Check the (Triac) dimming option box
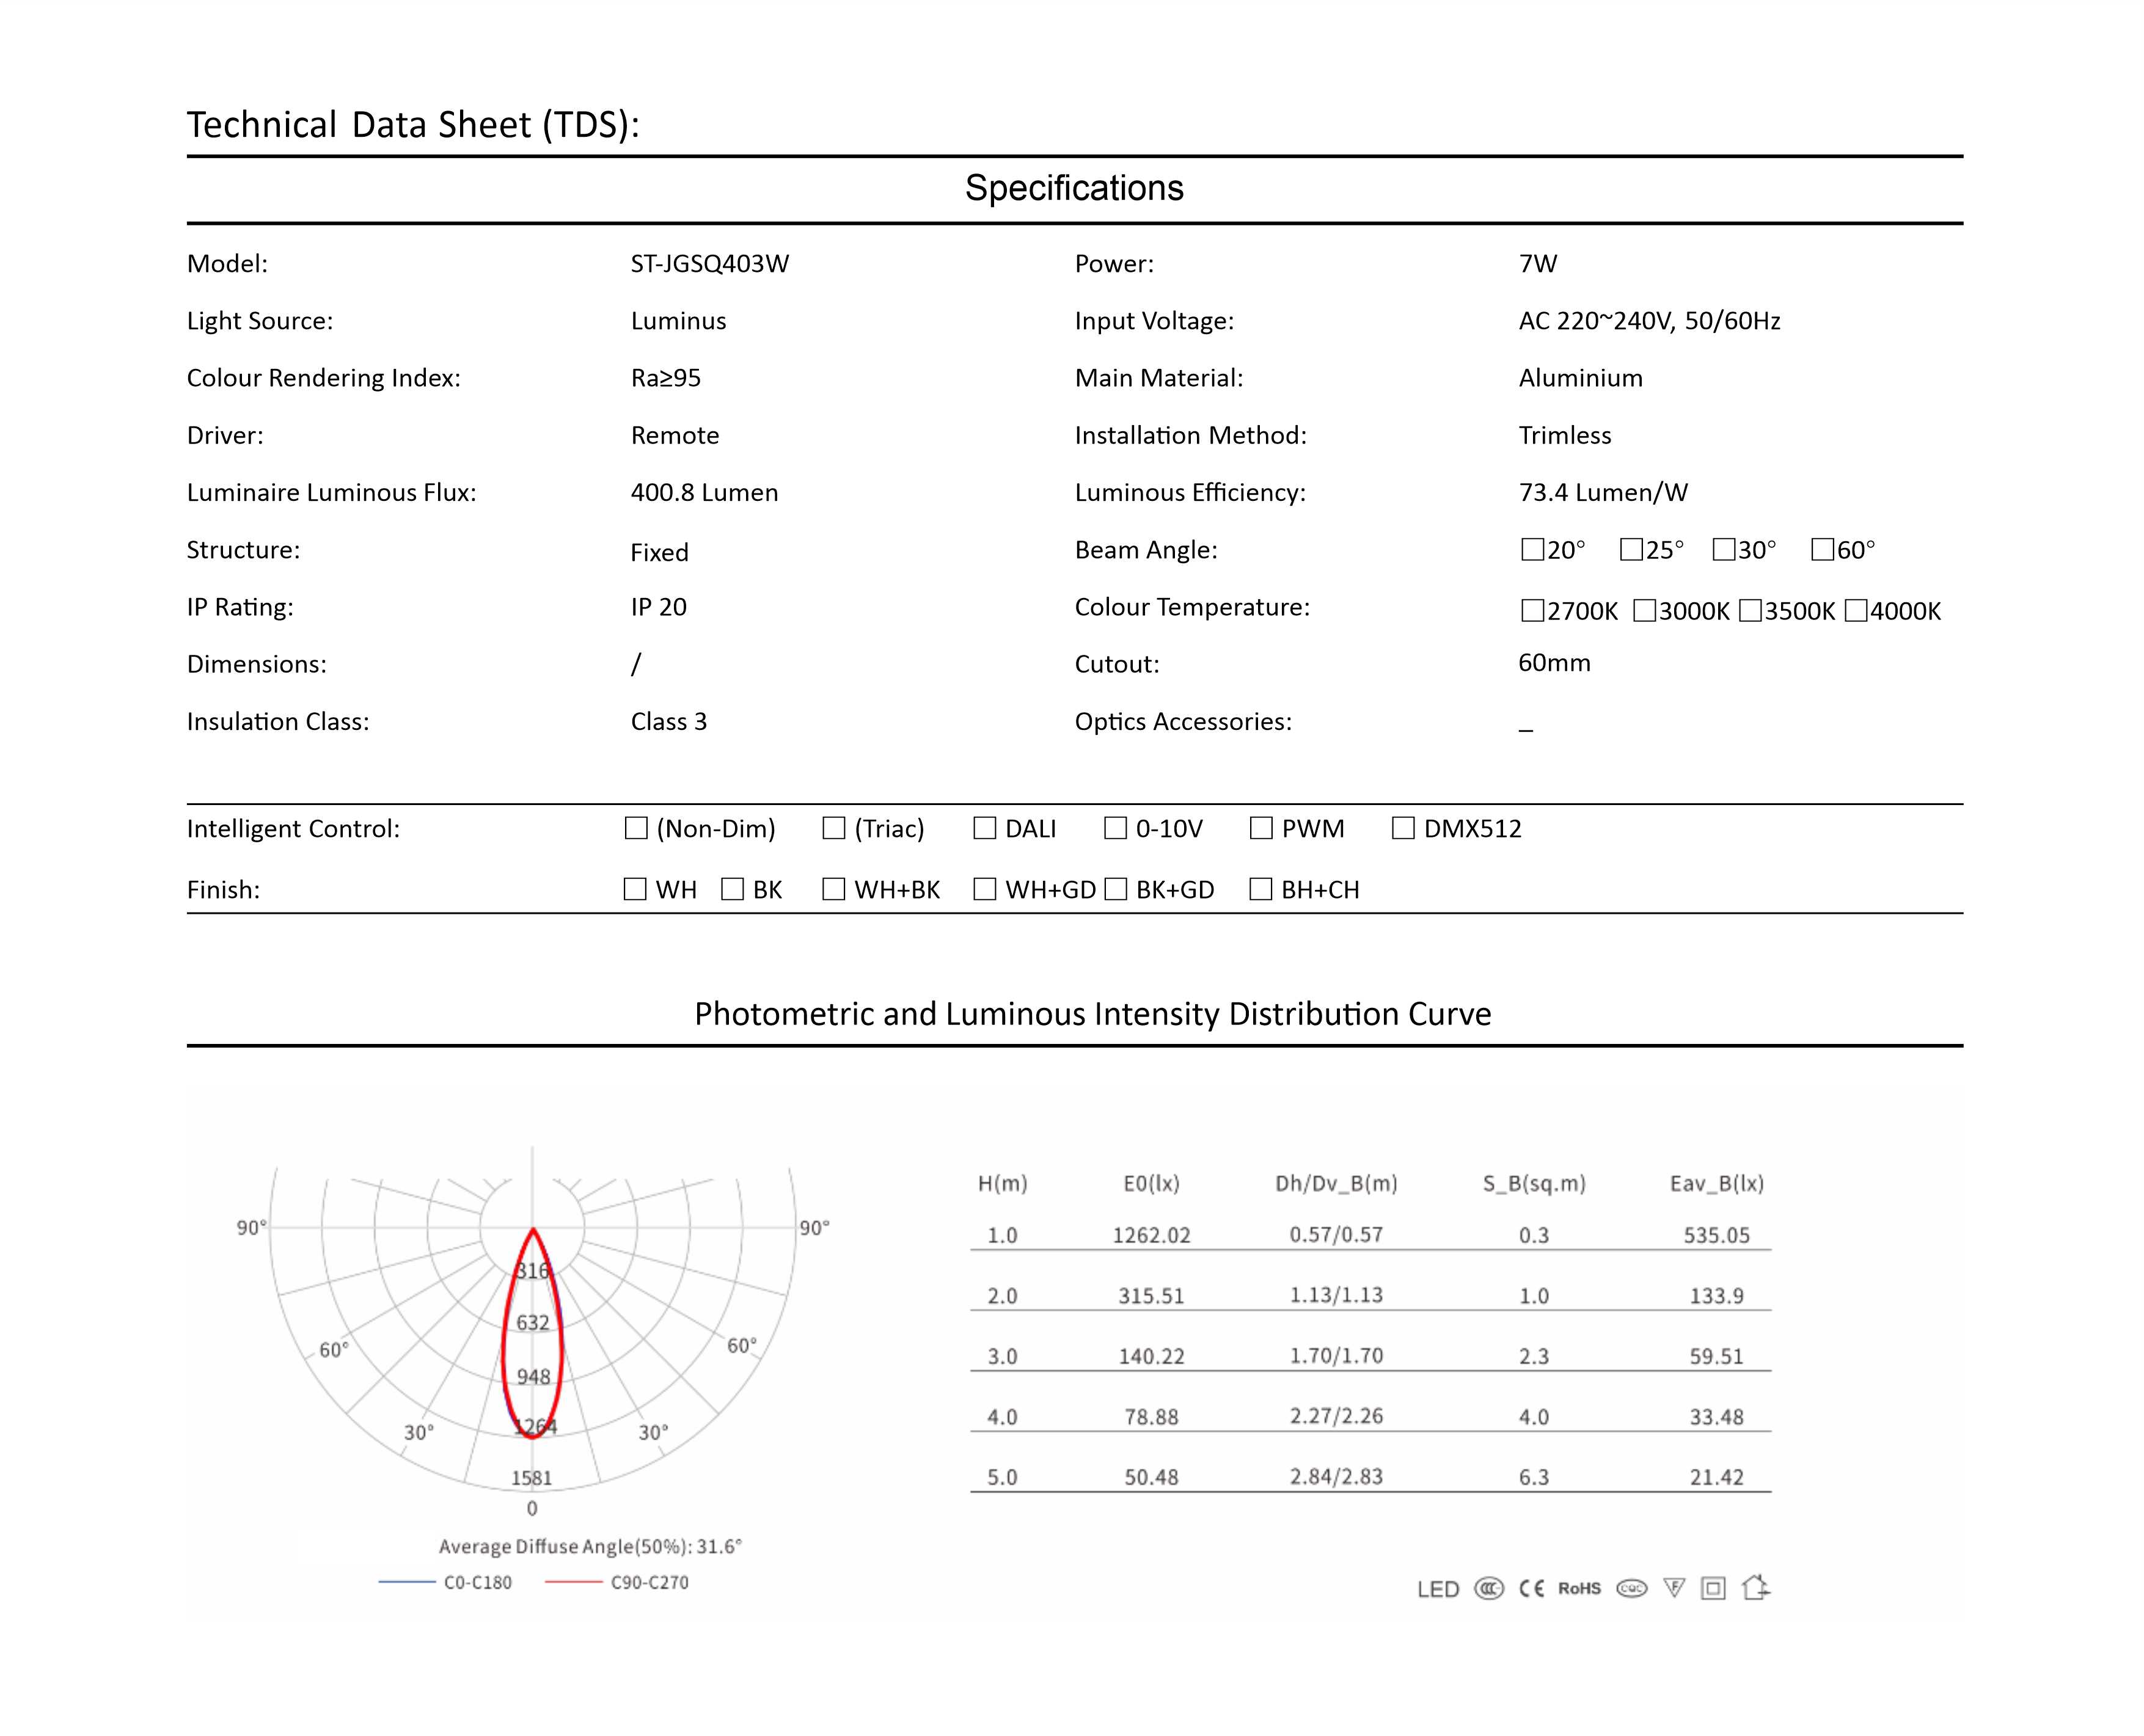 point(834,828)
